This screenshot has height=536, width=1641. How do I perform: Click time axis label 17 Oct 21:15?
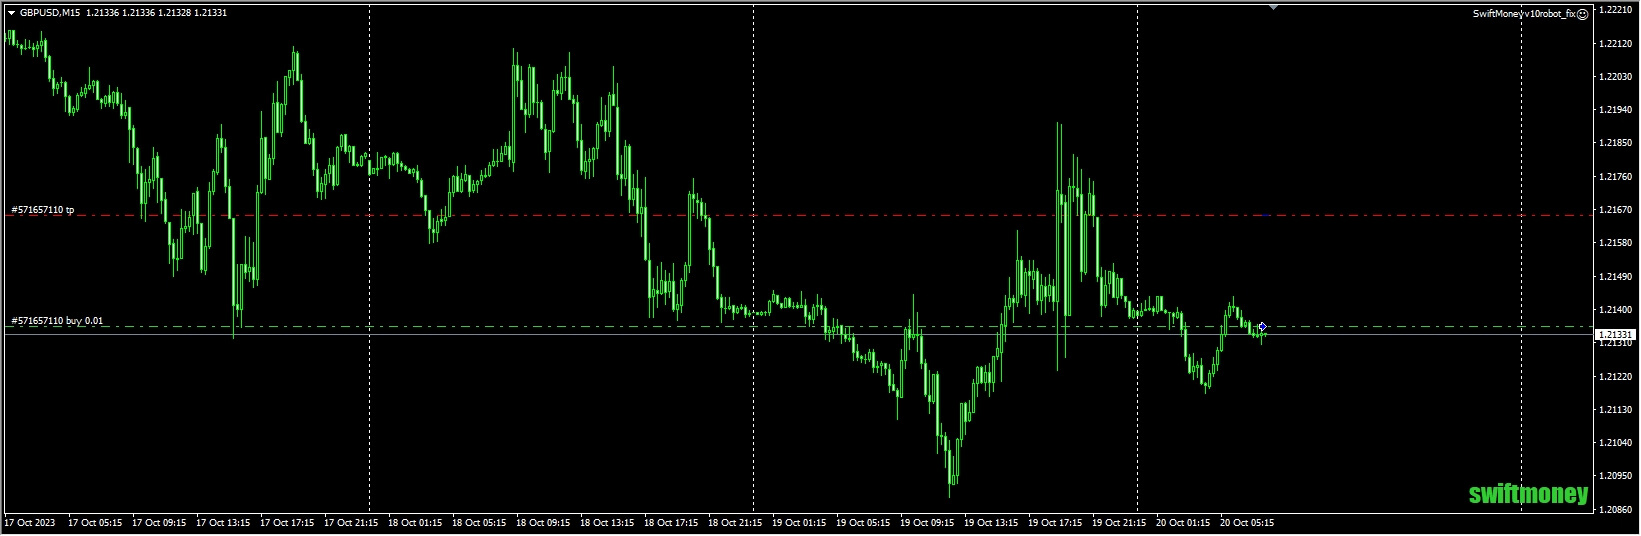(x=352, y=523)
